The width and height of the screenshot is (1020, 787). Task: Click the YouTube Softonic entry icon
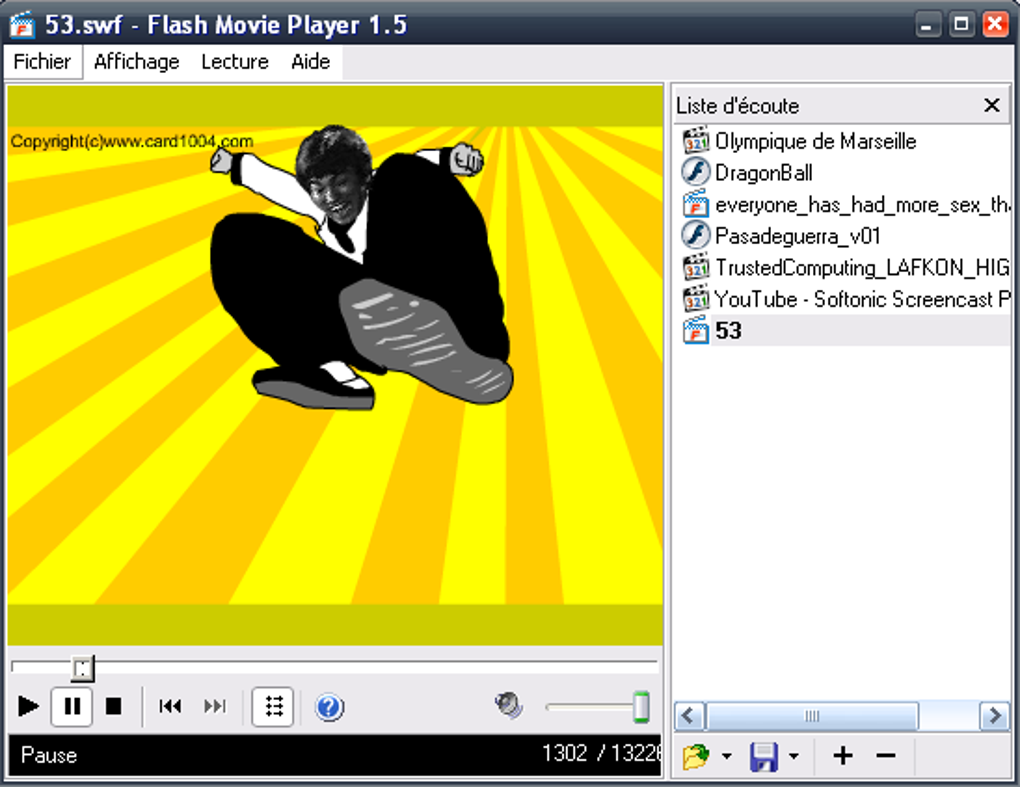click(x=695, y=298)
